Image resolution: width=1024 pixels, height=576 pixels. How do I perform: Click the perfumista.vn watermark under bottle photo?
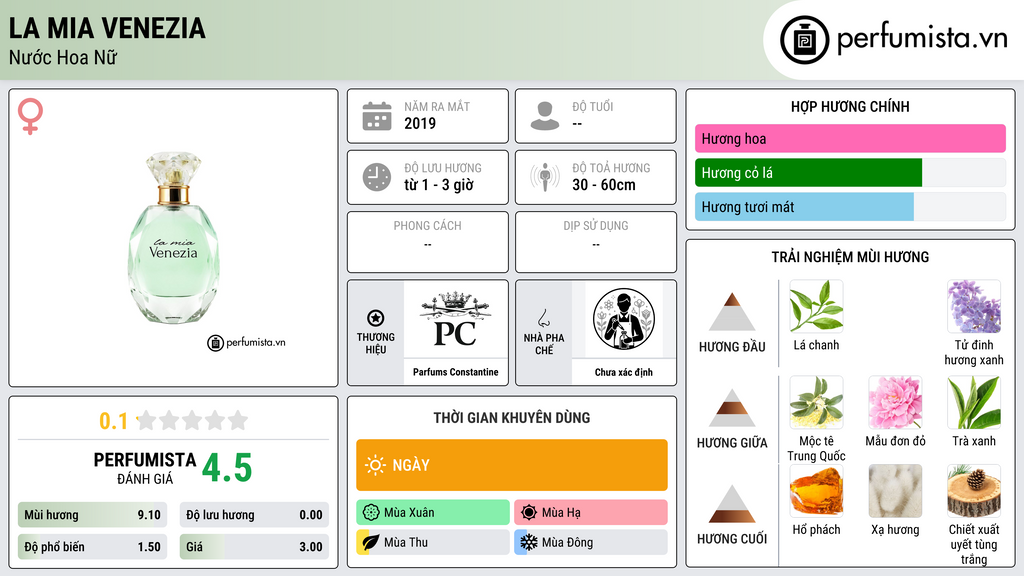pyautogui.click(x=246, y=342)
